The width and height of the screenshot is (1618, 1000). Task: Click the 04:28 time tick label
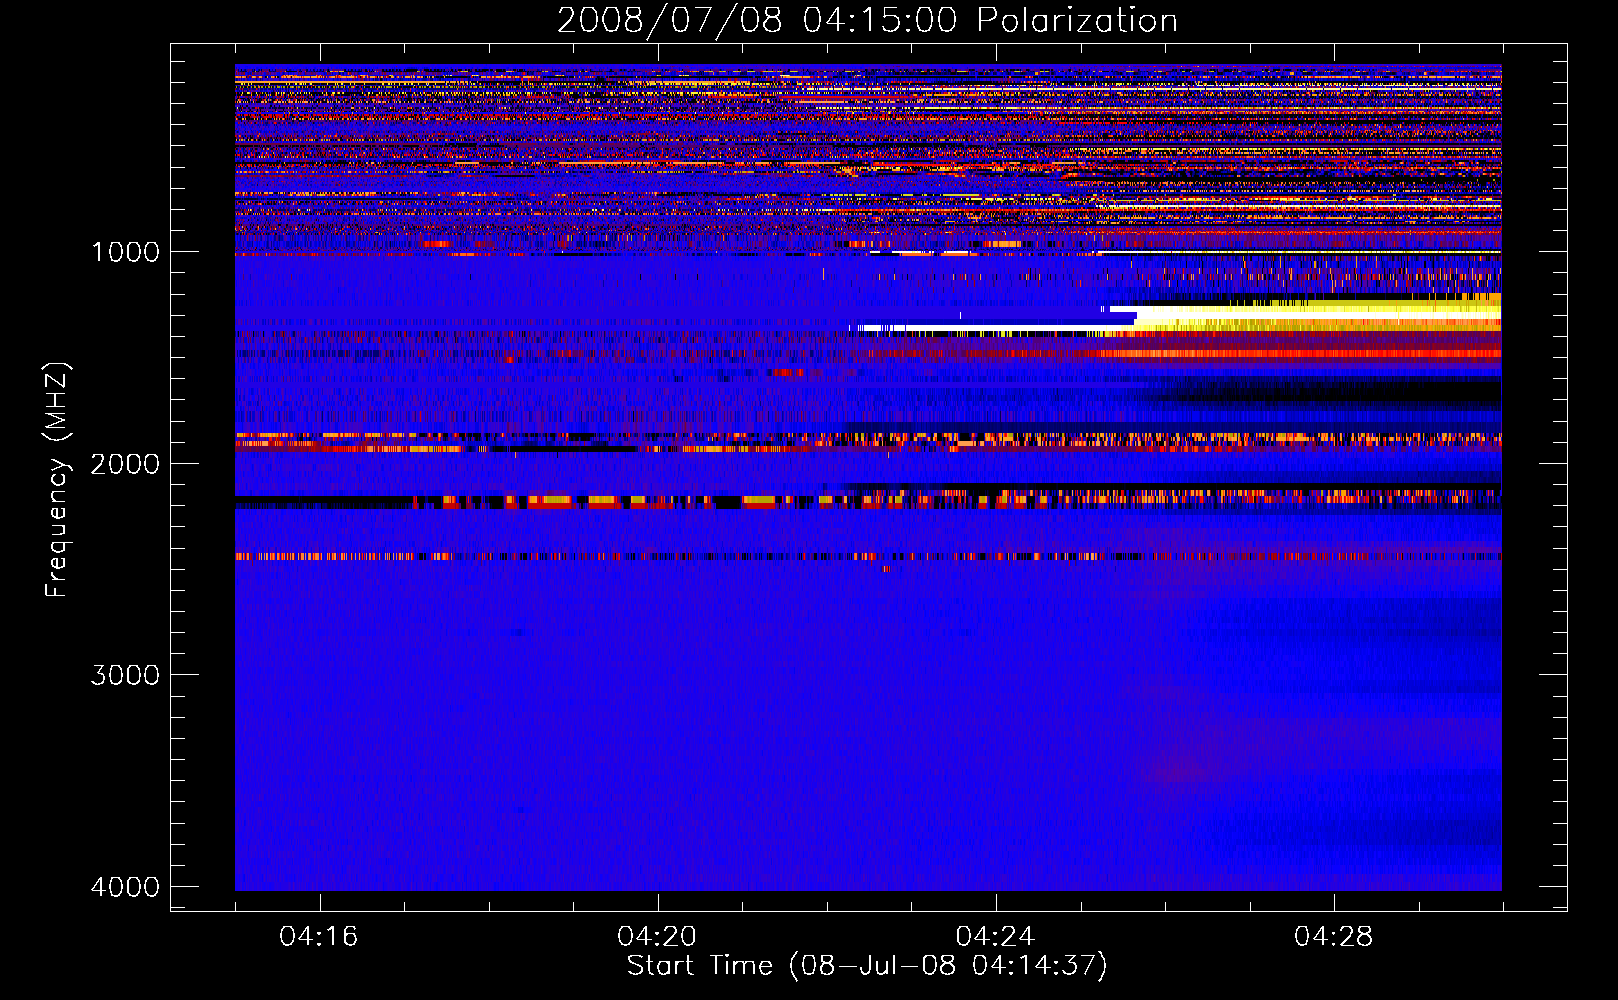tap(1333, 937)
